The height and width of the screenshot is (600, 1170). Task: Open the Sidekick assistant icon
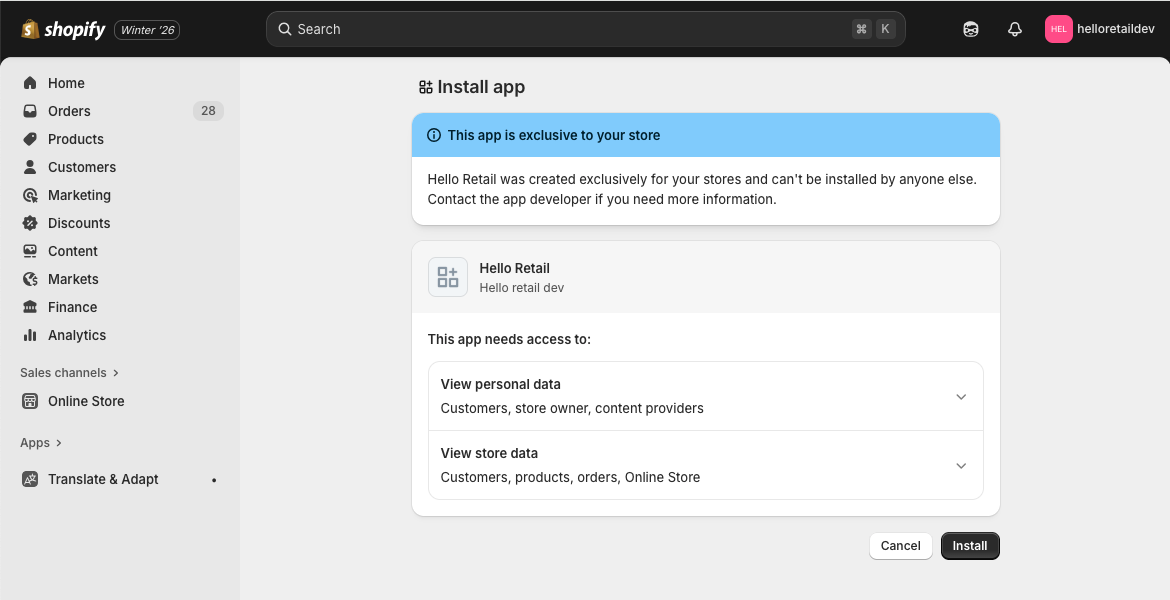pos(970,29)
